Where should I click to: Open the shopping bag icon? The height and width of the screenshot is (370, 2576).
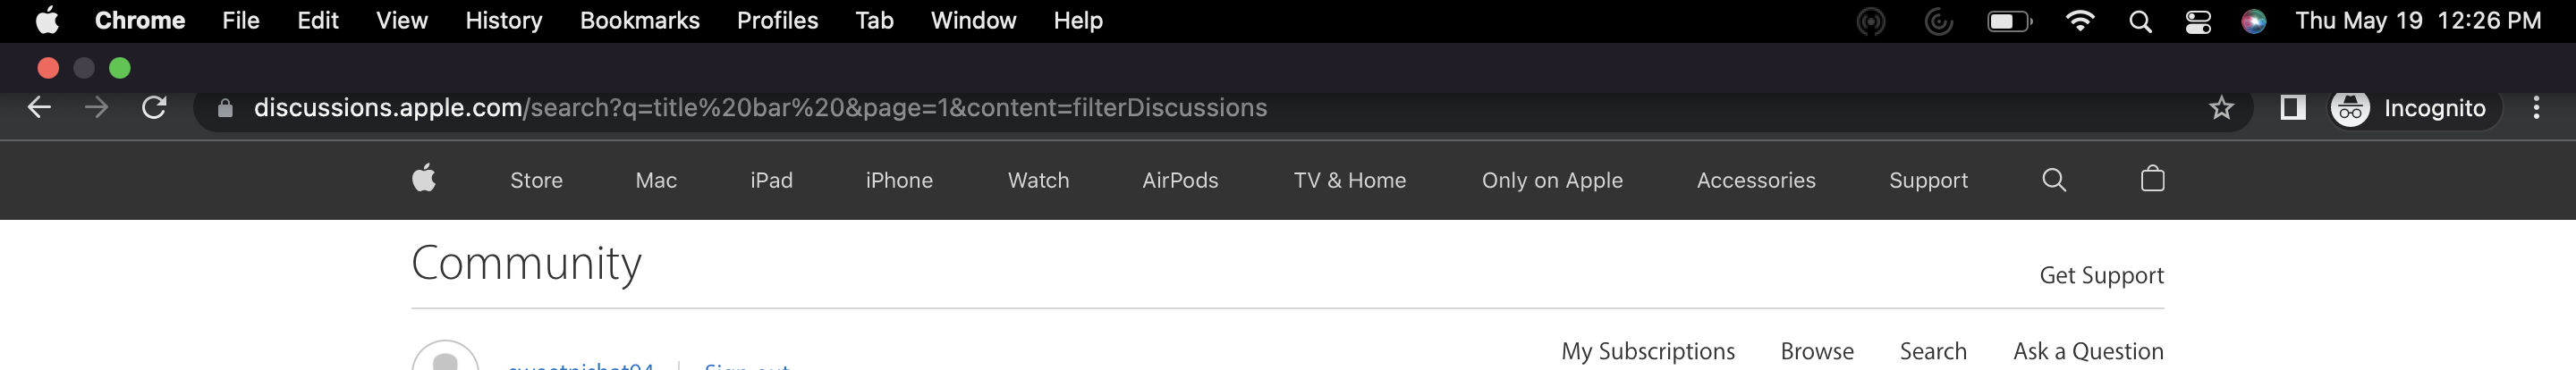pos(2152,179)
